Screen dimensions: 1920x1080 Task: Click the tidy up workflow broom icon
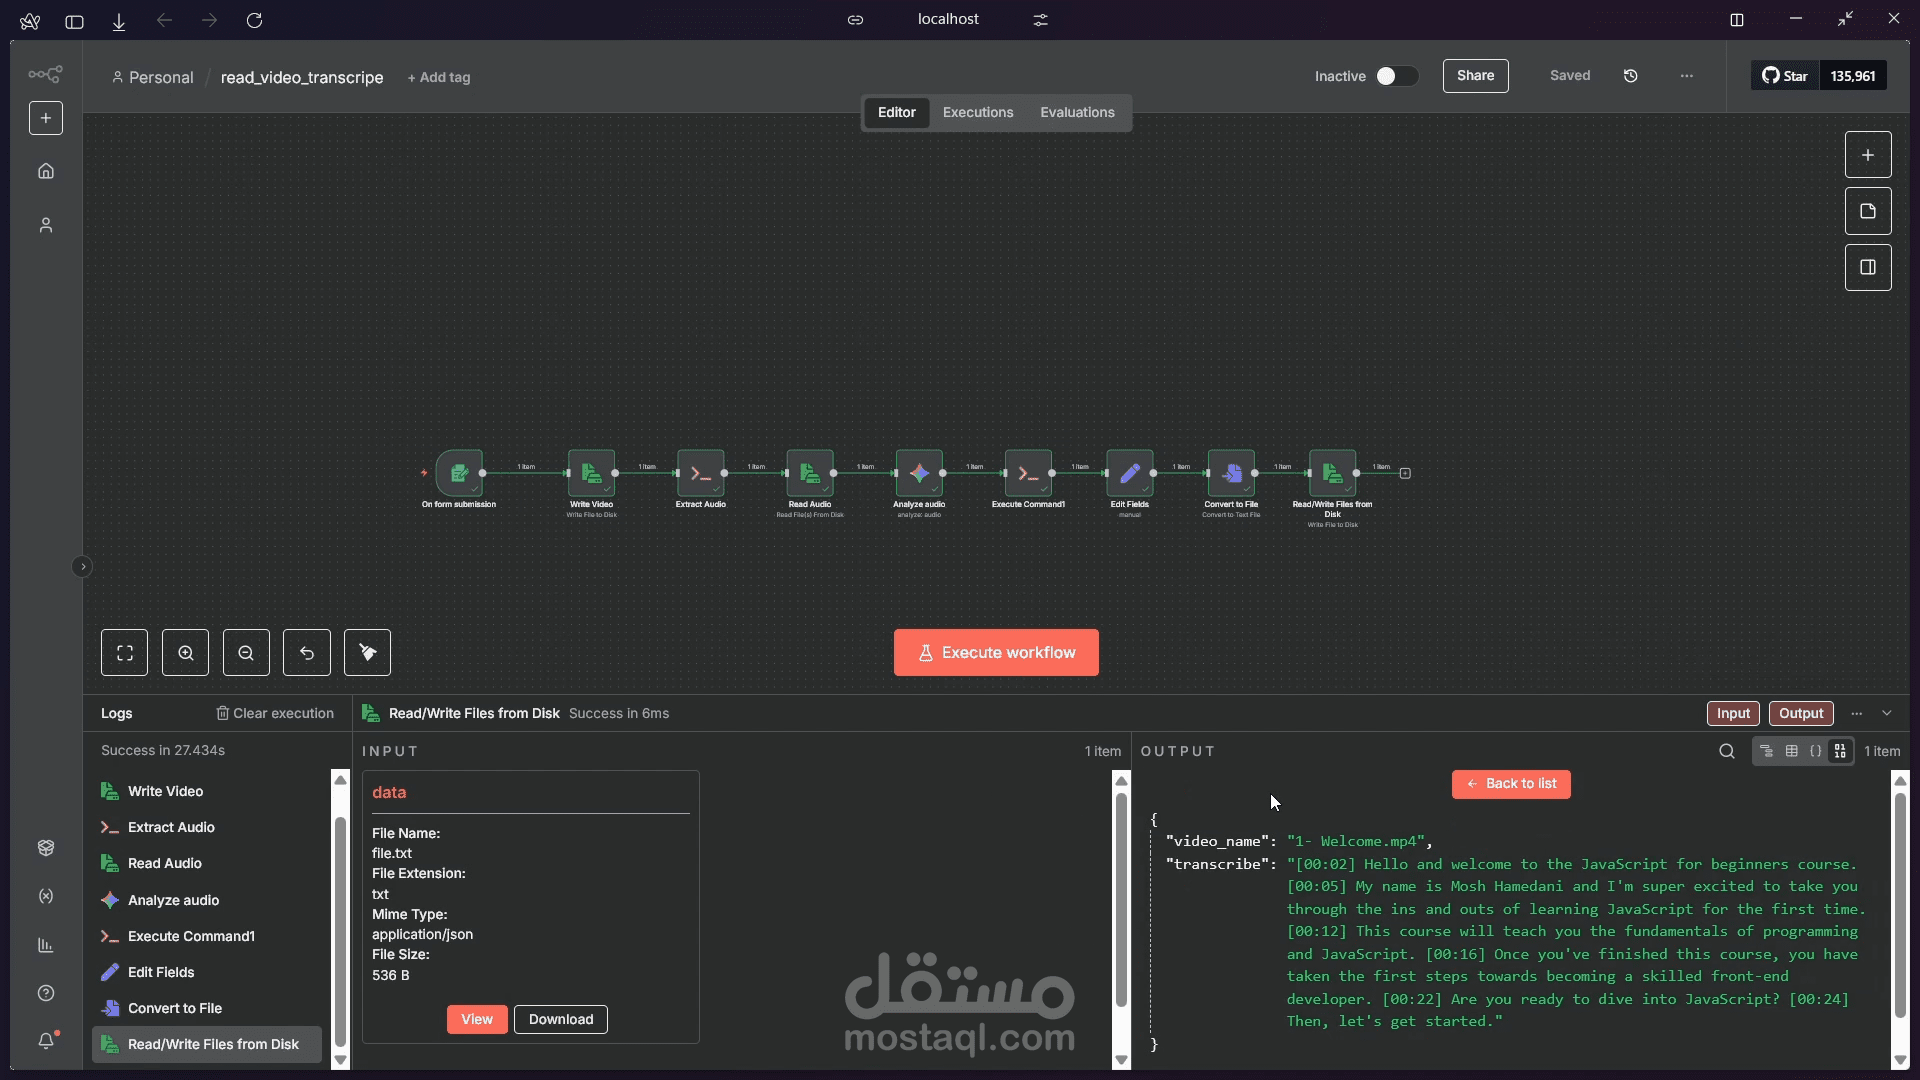(367, 653)
